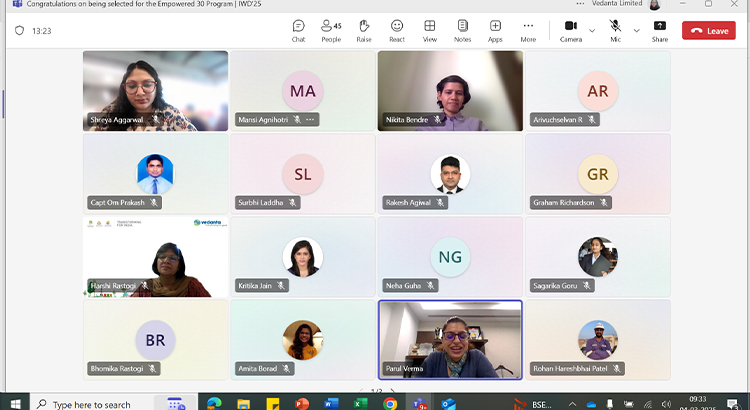Raise your hand in the meeting

coord(364,30)
